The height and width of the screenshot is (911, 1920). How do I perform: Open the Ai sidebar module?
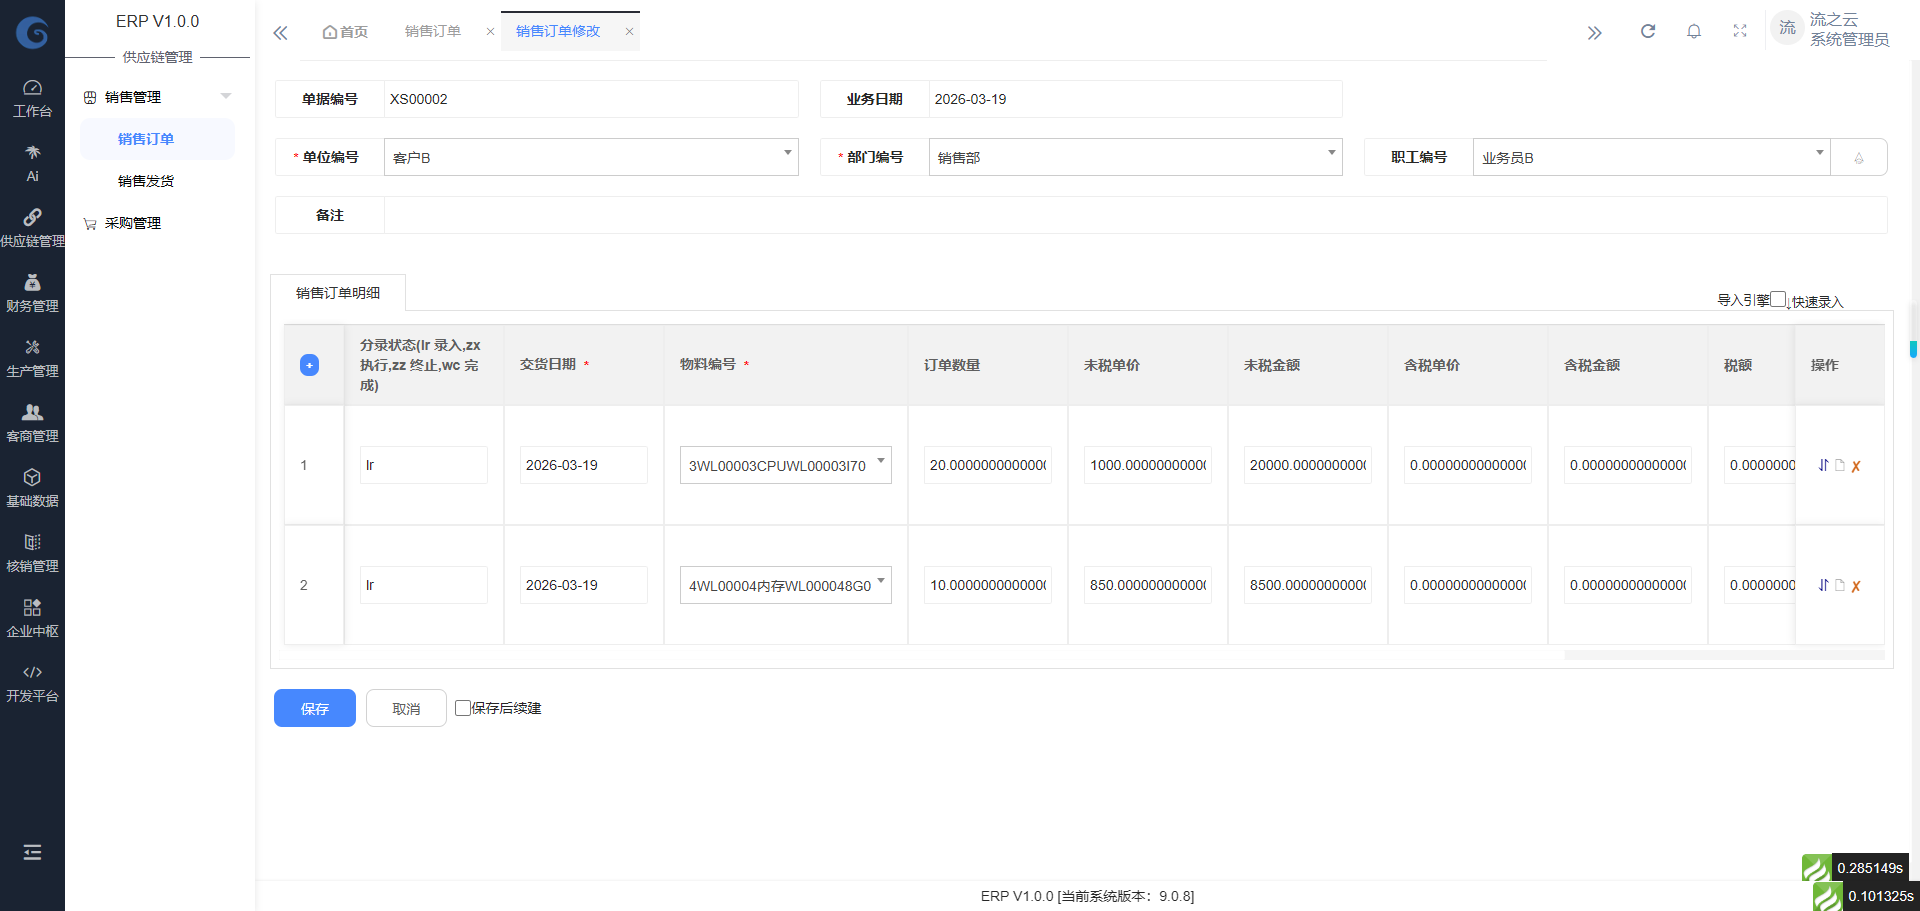32,160
